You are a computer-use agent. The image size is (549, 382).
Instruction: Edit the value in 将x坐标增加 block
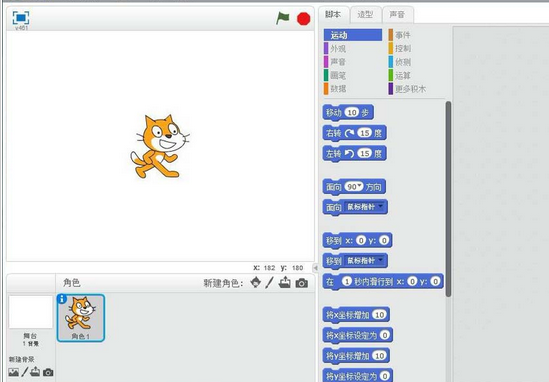(380, 314)
